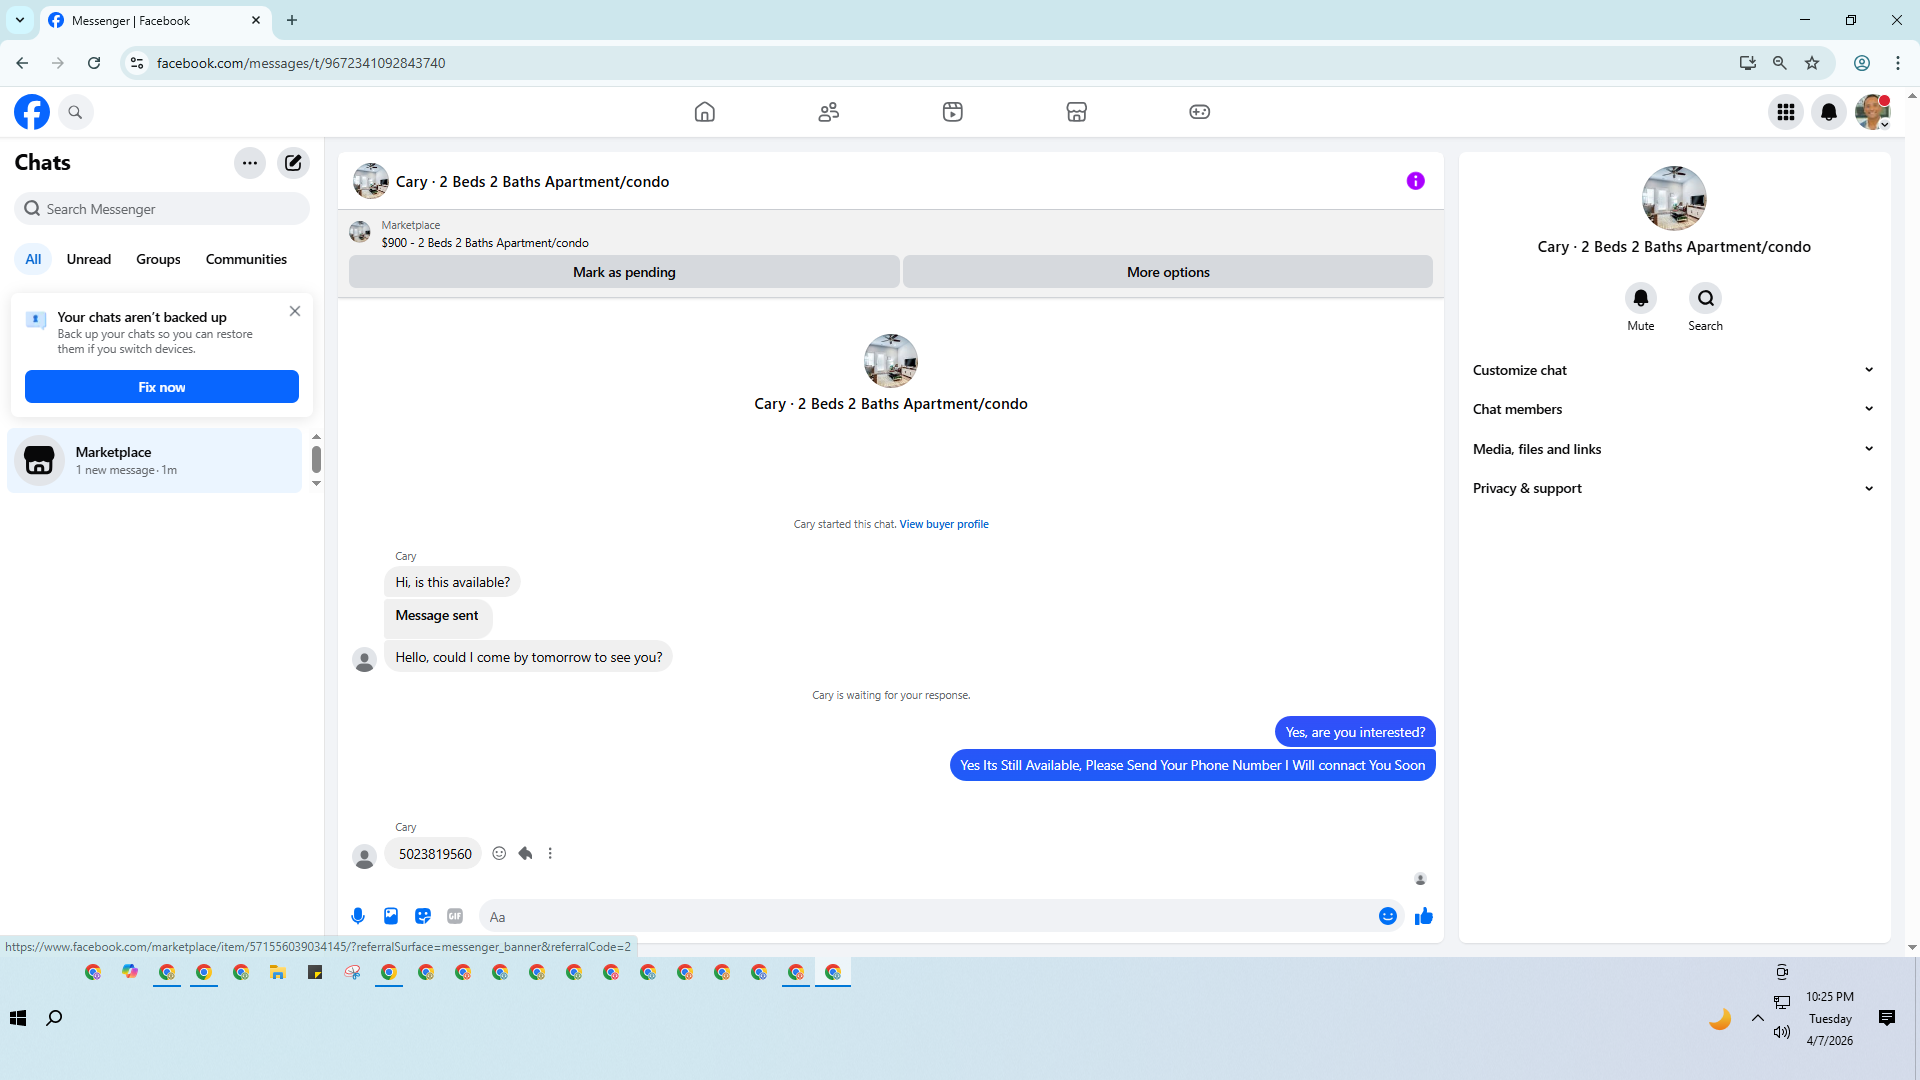
Task: Open the Marketplace chat thread
Action: 155,460
